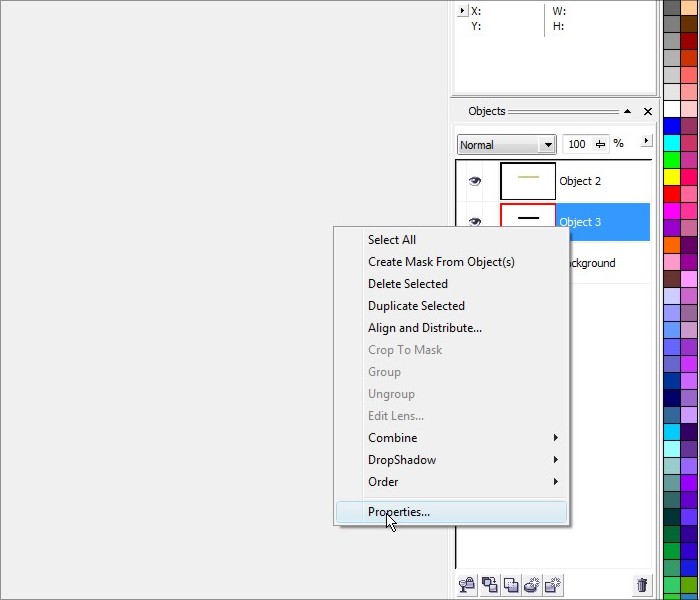The width and height of the screenshot is (700, 600).
Task: Click Create Mask From Object(s)
Action: tap(441, 262)
